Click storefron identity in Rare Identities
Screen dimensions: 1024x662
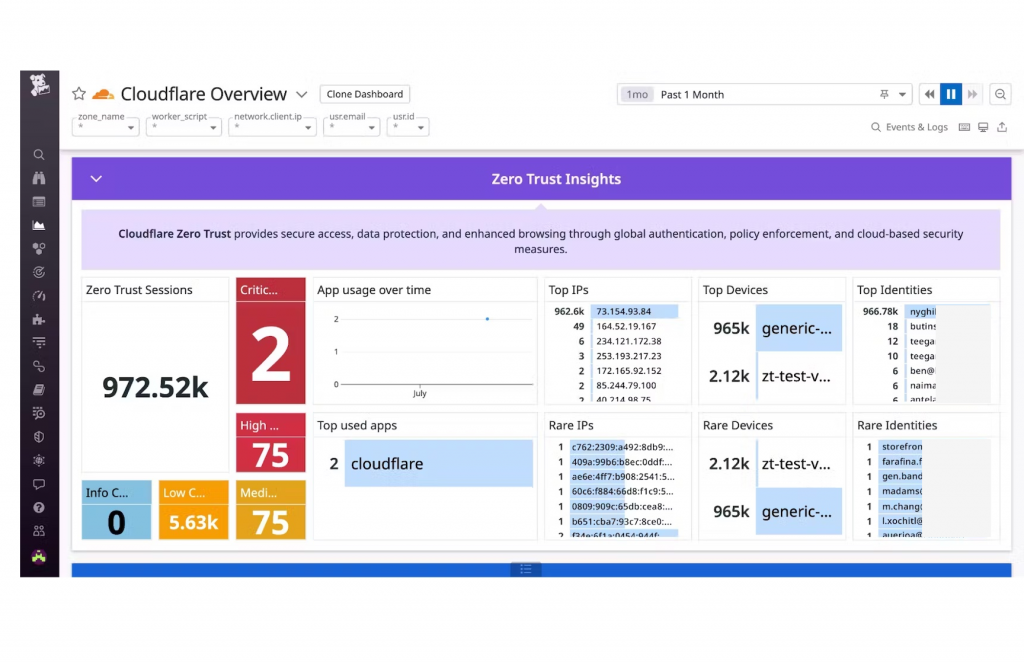coord(902,447)
